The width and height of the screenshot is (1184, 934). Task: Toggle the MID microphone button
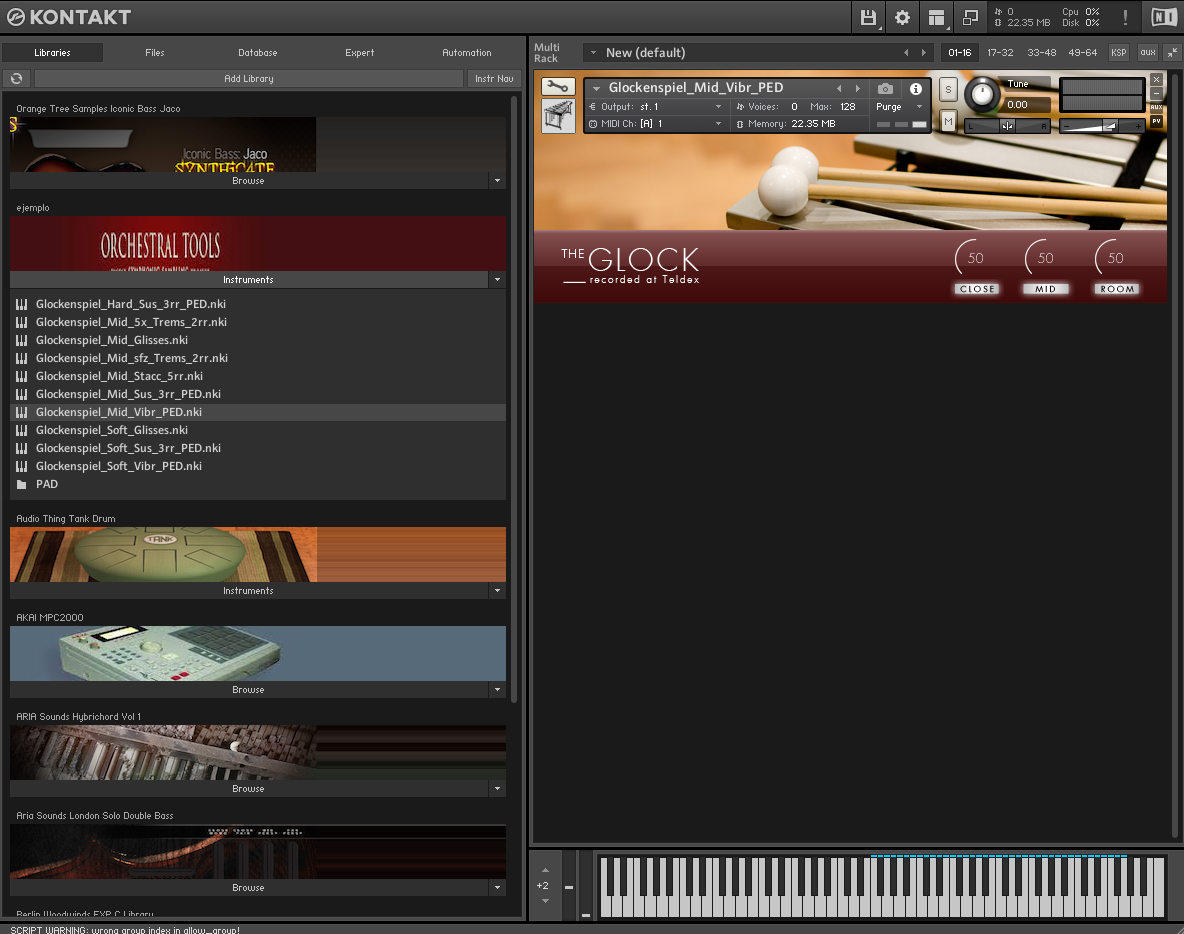(1046, 289)
